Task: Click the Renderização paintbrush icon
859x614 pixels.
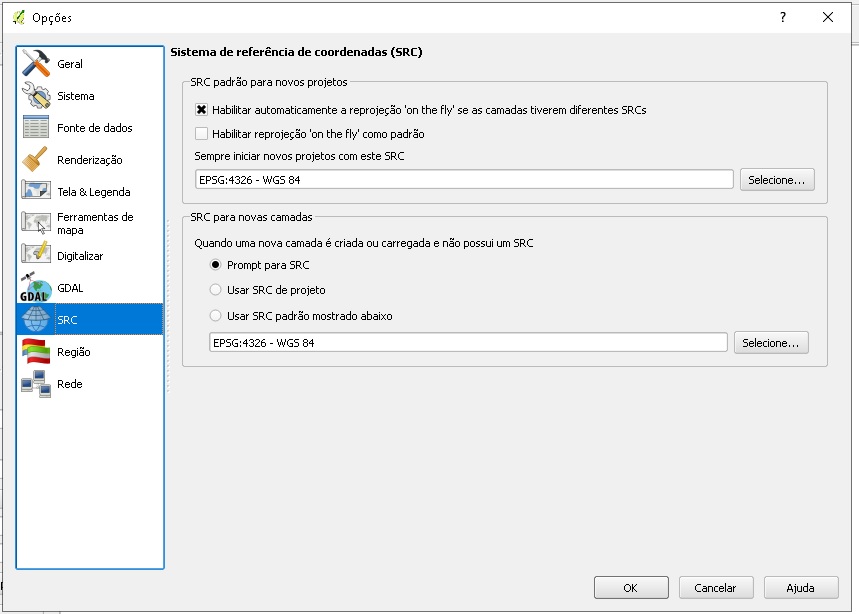Action: coord(36,160)
